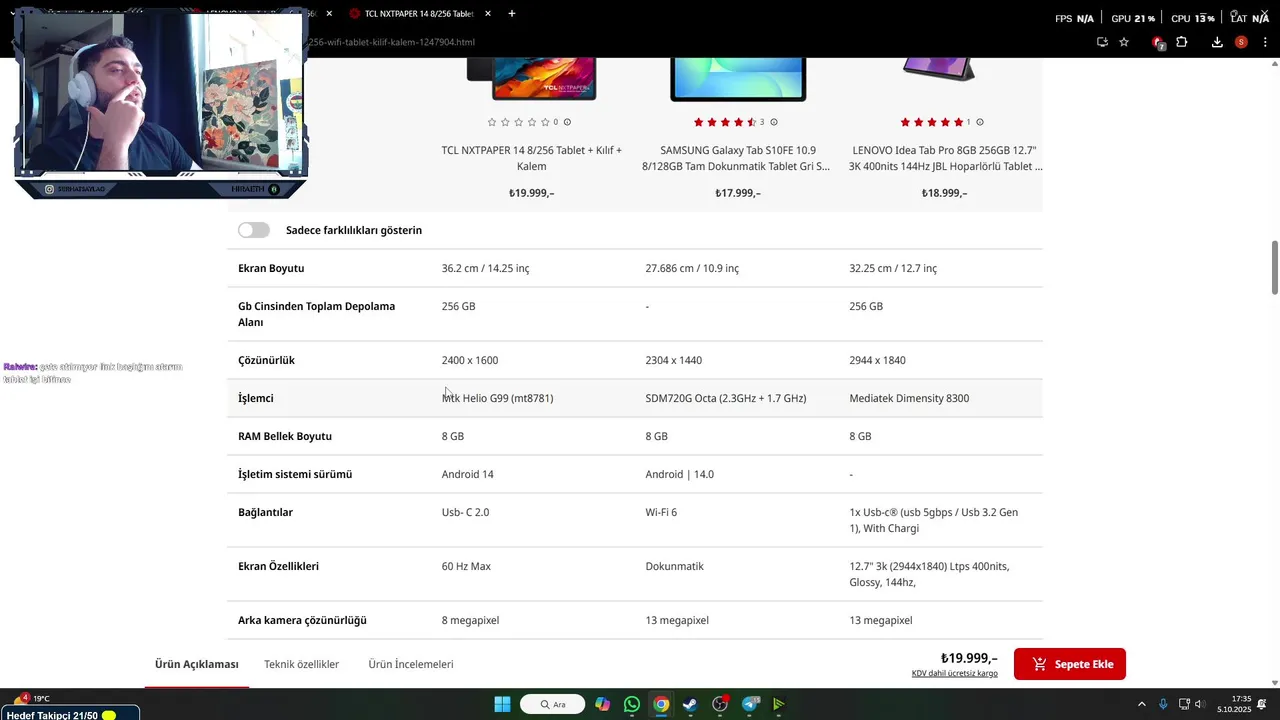Click the '₺17.999,–' price under Samsung
The height and width of the screenshot is (720, 1280).
tap(738, 193)
